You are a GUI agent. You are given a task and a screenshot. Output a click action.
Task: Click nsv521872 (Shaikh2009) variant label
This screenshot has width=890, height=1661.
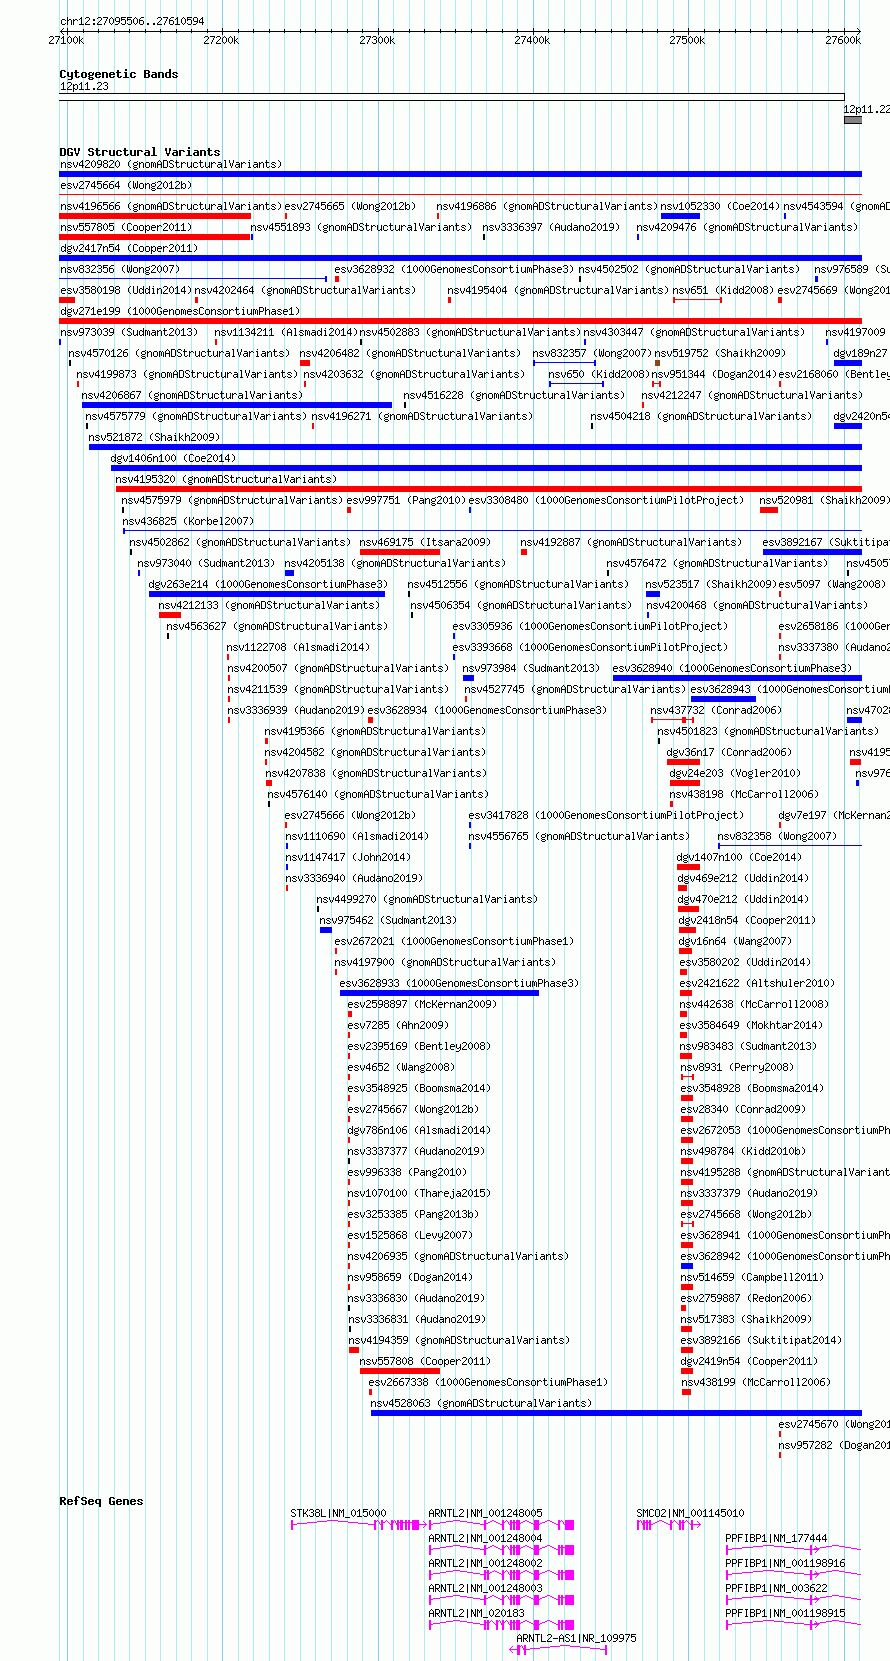154,437
